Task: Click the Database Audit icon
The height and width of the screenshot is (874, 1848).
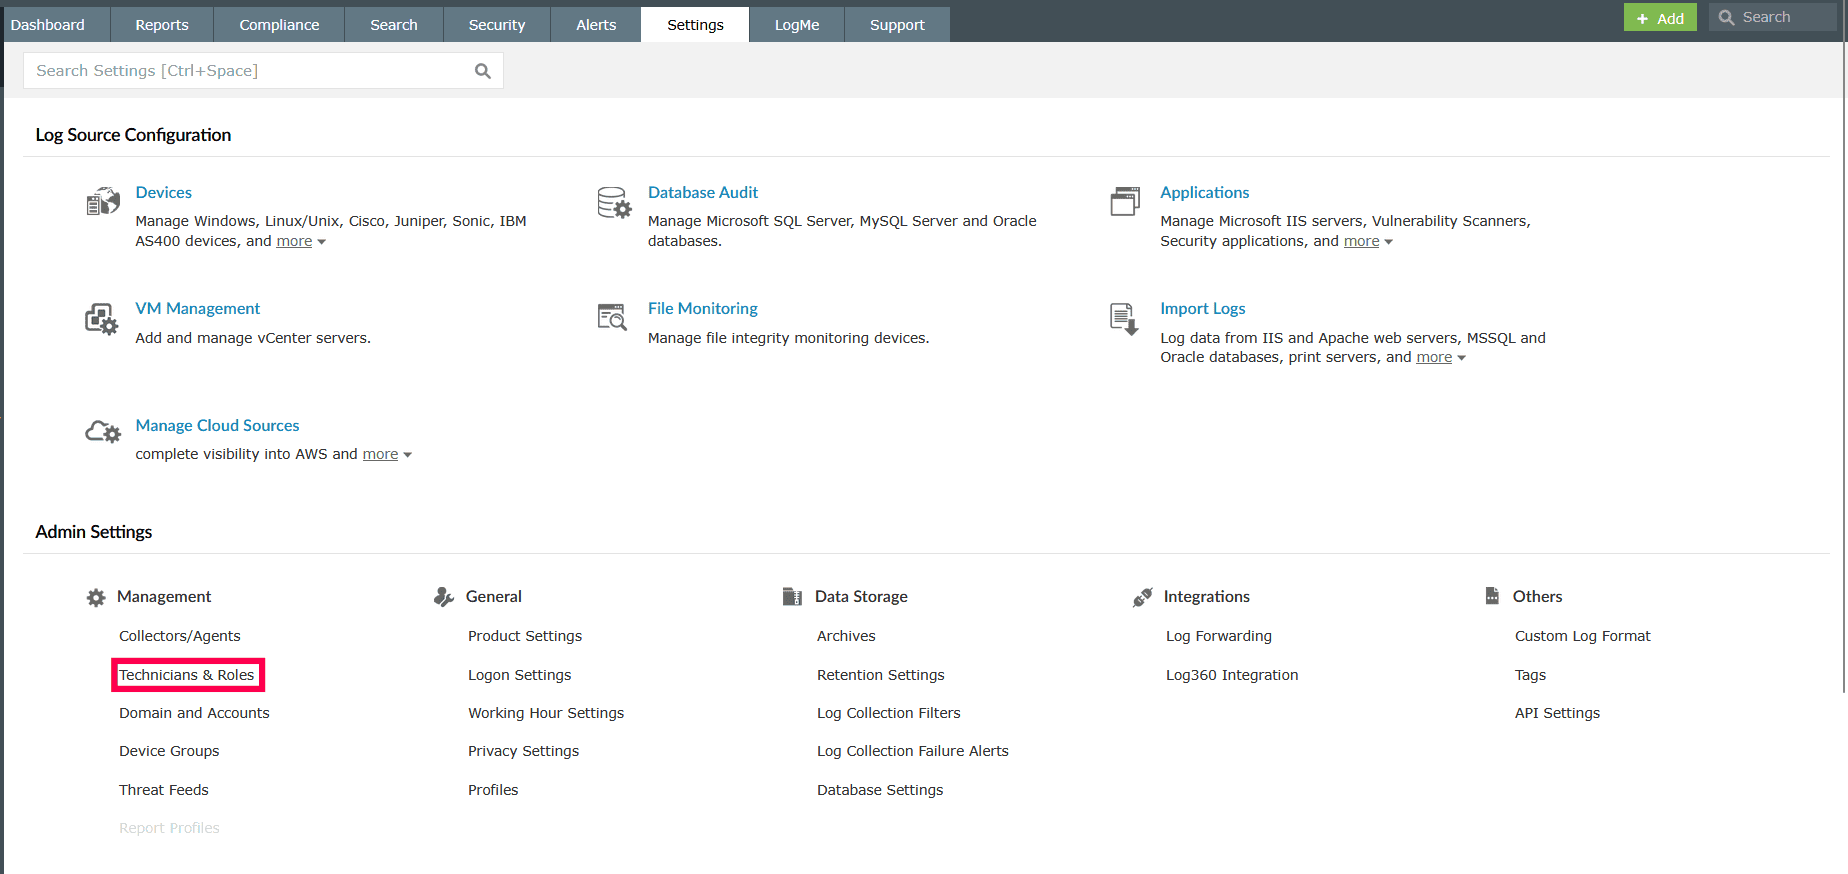Action: tap(614, 202)
